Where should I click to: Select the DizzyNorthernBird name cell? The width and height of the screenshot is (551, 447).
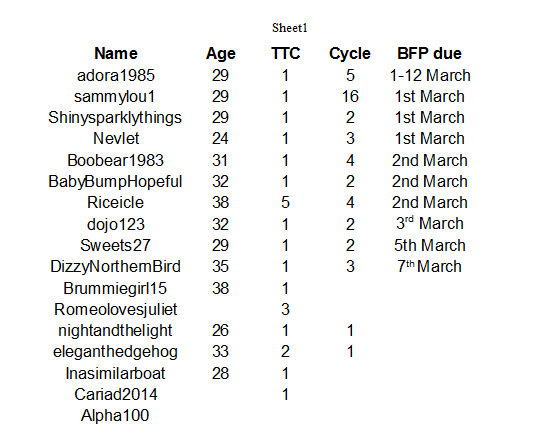coord(115,266)
